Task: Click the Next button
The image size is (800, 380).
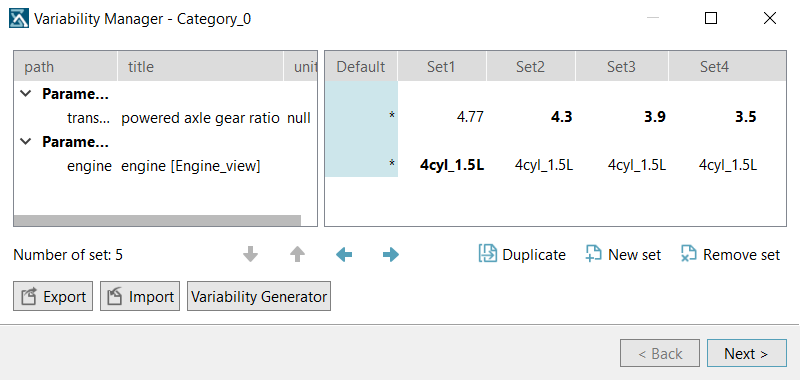Action: pyautogui.click(x=746, y=353)
